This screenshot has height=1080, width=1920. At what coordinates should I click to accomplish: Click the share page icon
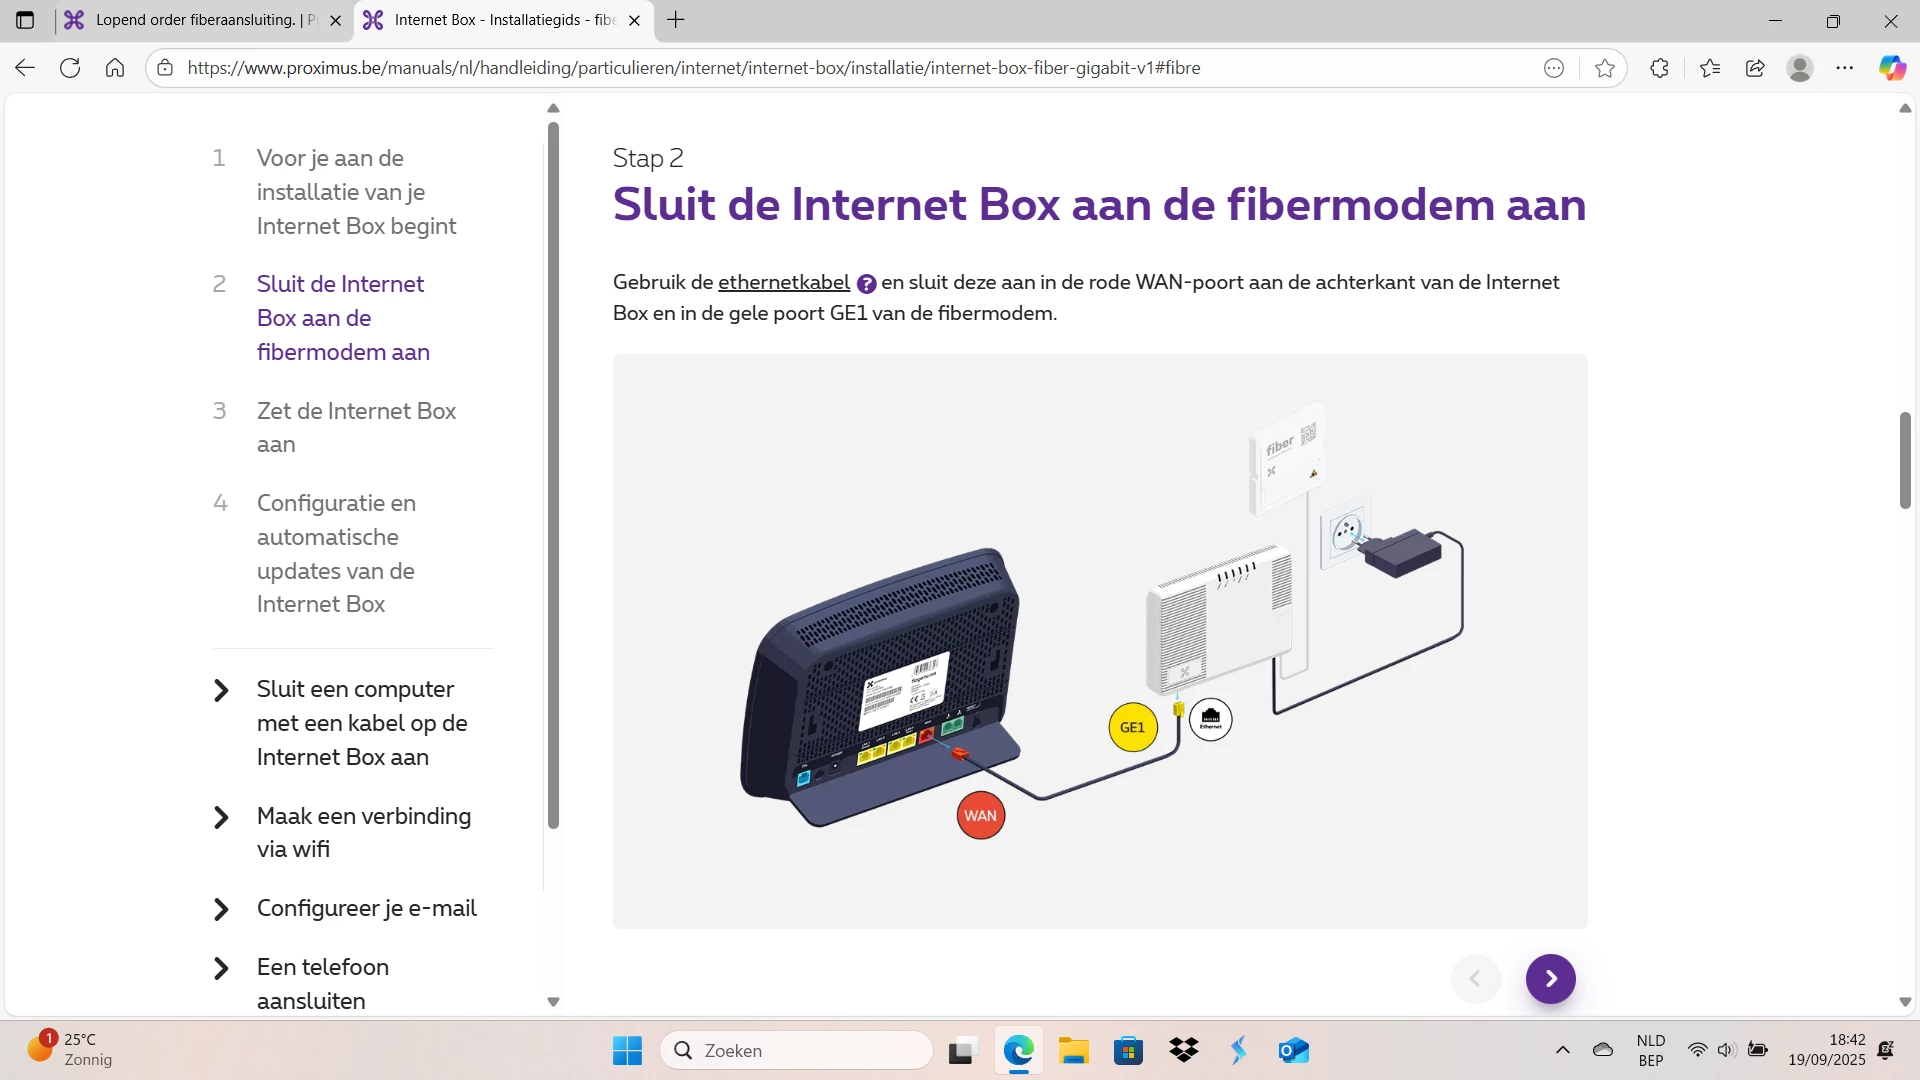coord(1755,68)
